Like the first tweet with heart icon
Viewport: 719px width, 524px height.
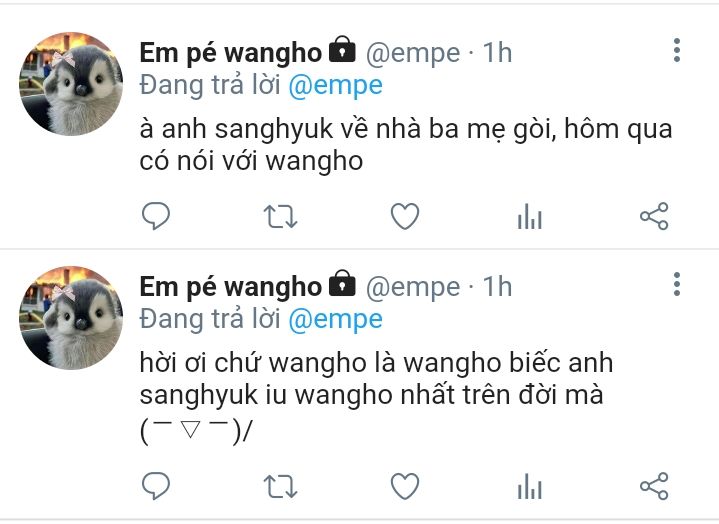pyautogui.click(x=404, y=216)
